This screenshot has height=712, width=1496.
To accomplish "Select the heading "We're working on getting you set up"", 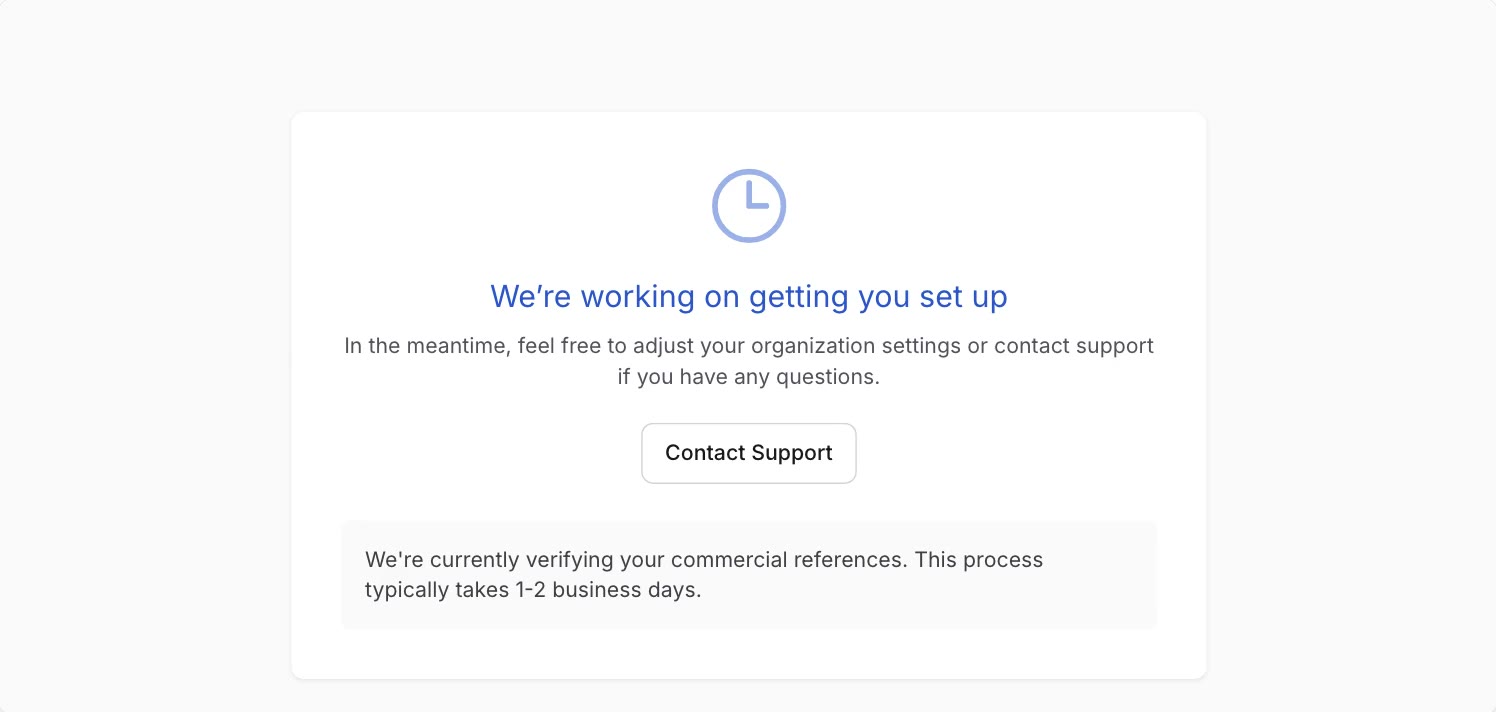I will (749, 296).
